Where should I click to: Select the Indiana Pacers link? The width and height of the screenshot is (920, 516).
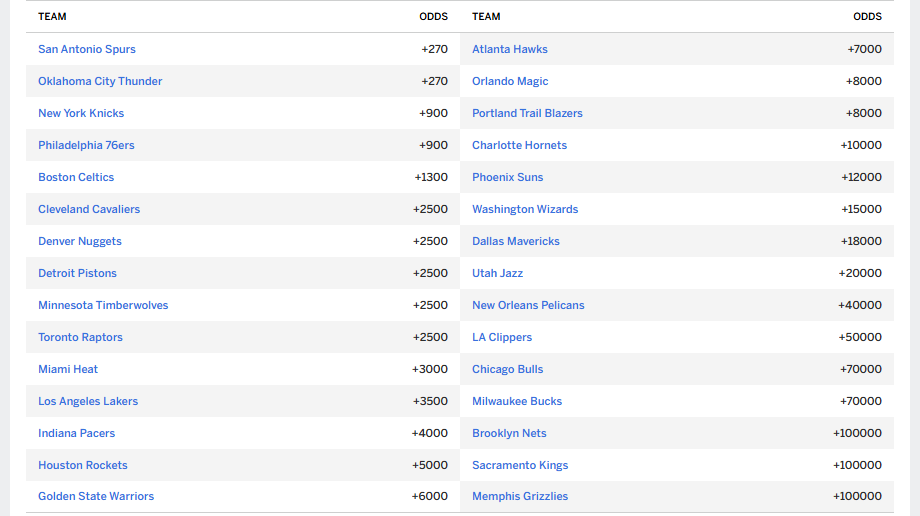[x=77, y=433]
